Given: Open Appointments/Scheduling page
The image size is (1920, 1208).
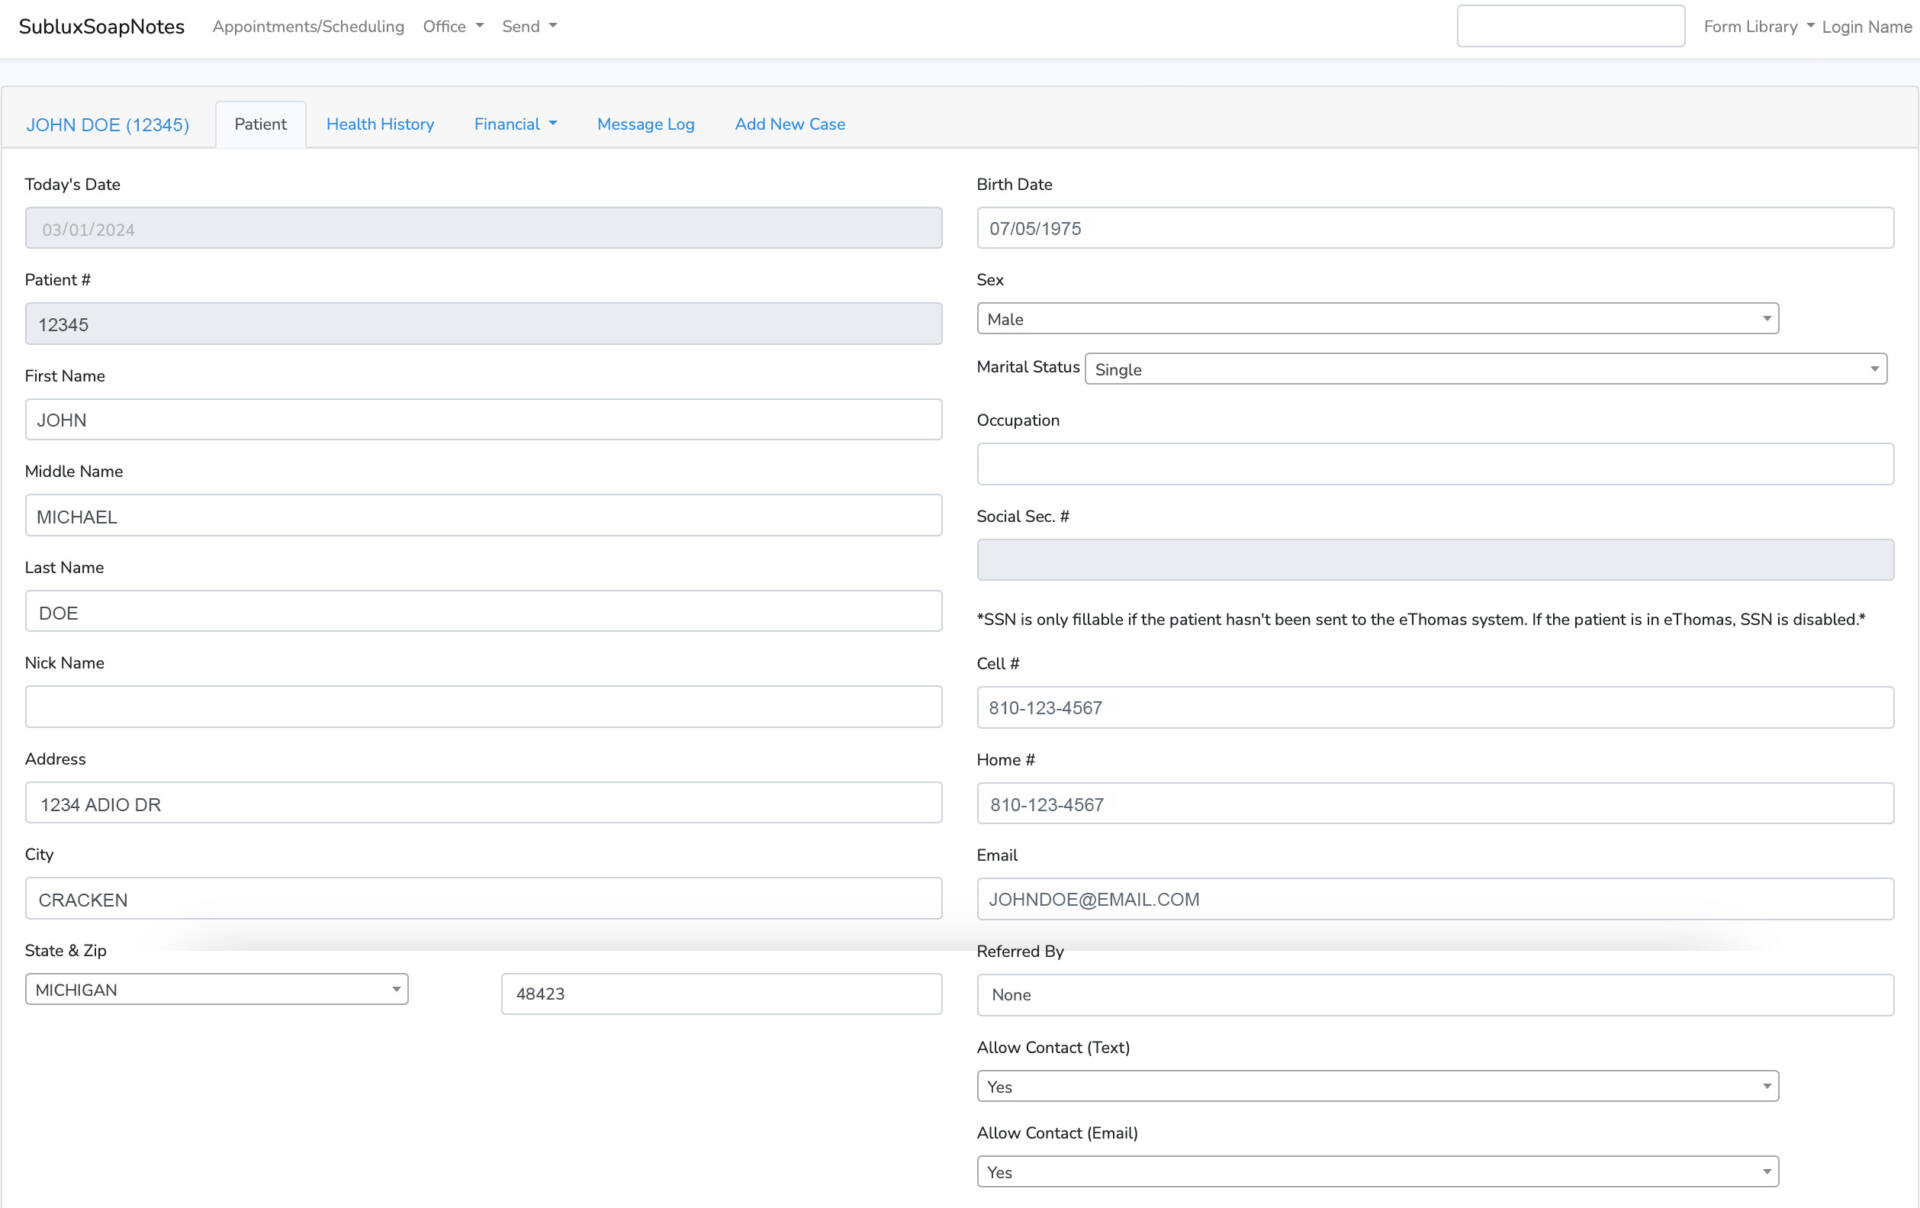Looking at the screenshot, I should 308,27.
